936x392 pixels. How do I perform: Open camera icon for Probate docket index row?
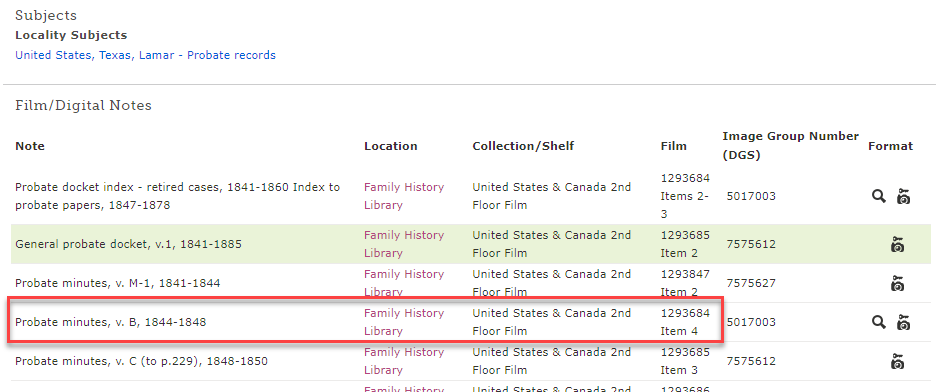(904, 196)
